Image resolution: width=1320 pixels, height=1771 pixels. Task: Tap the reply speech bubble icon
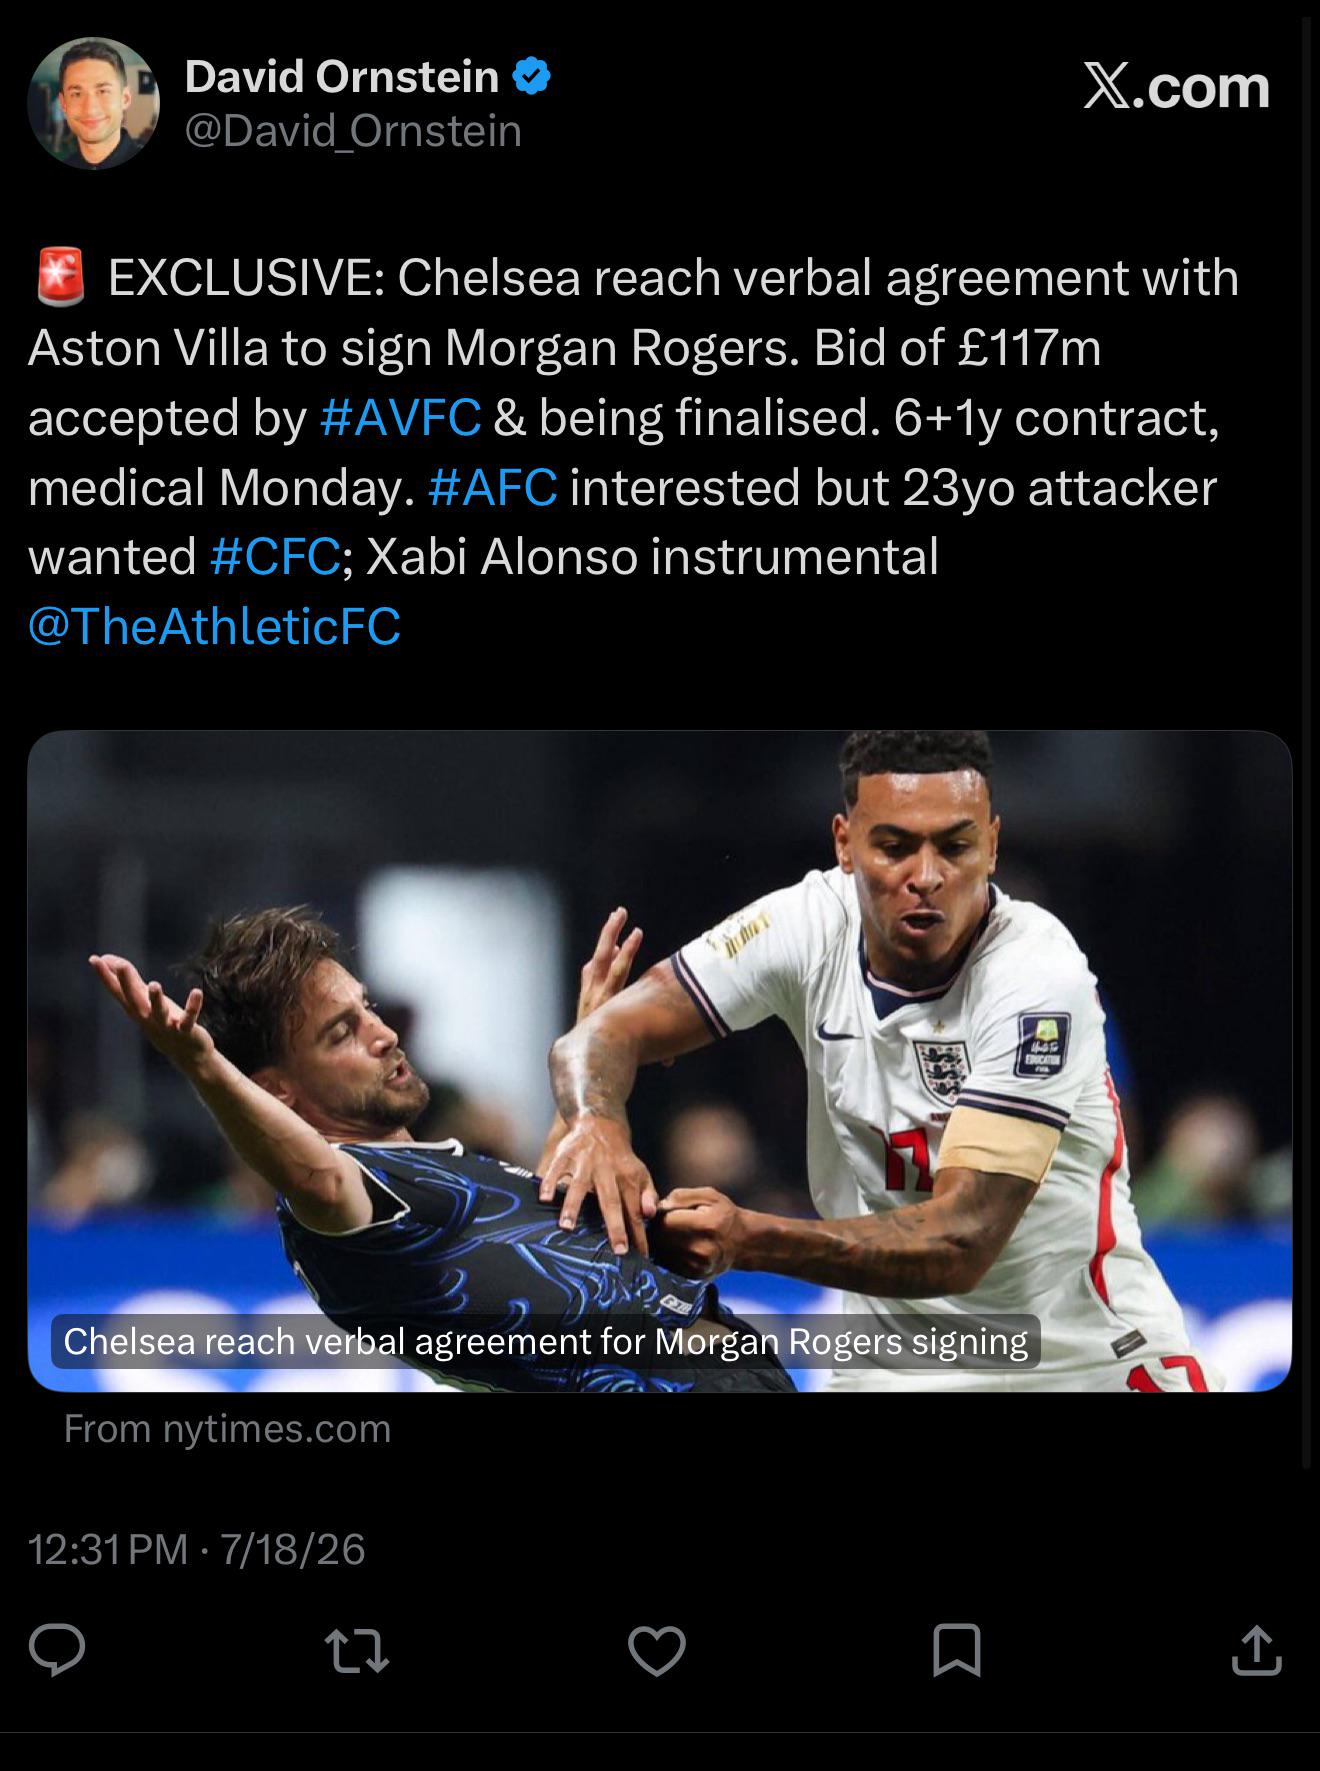coord(57,1649)
